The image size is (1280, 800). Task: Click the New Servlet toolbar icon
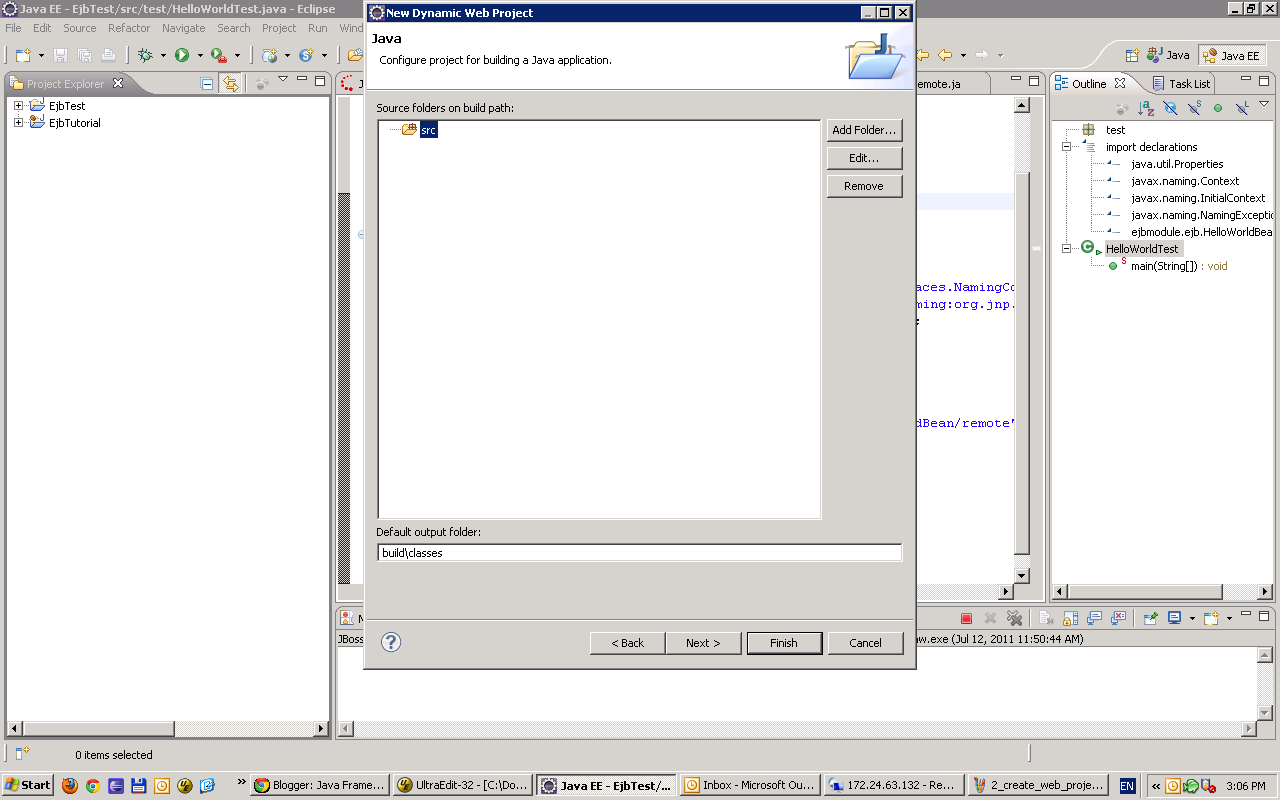click(x=306, y=55)
